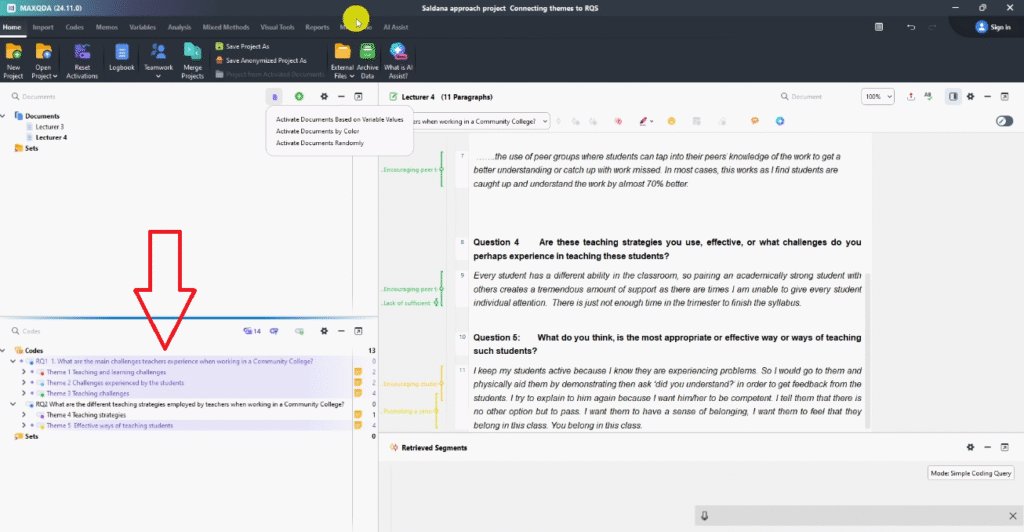This screenshot has height=532, width=1024.
Task: Toggle the sidebar display button beside zoom
Action: [x=952, y=97]
